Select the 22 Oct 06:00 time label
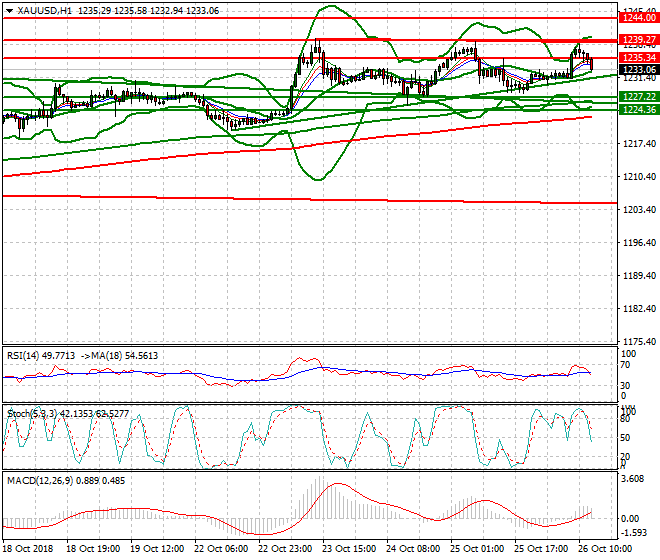 [221, 549]
